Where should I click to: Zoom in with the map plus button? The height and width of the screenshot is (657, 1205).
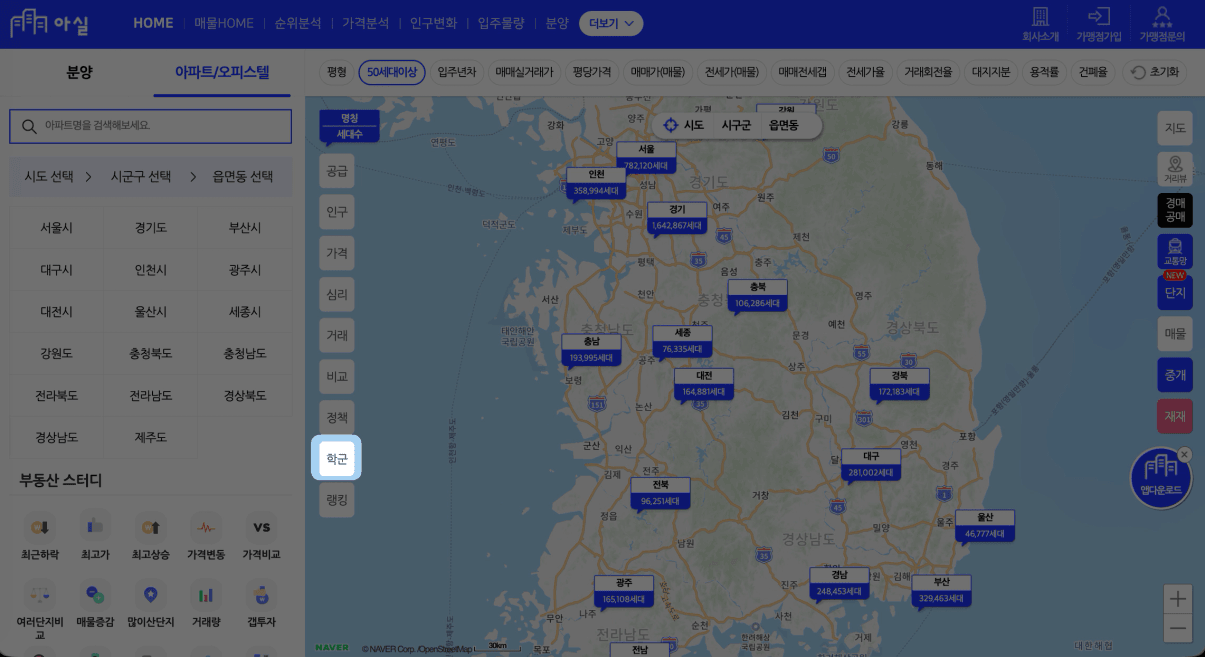point(1178,599)
